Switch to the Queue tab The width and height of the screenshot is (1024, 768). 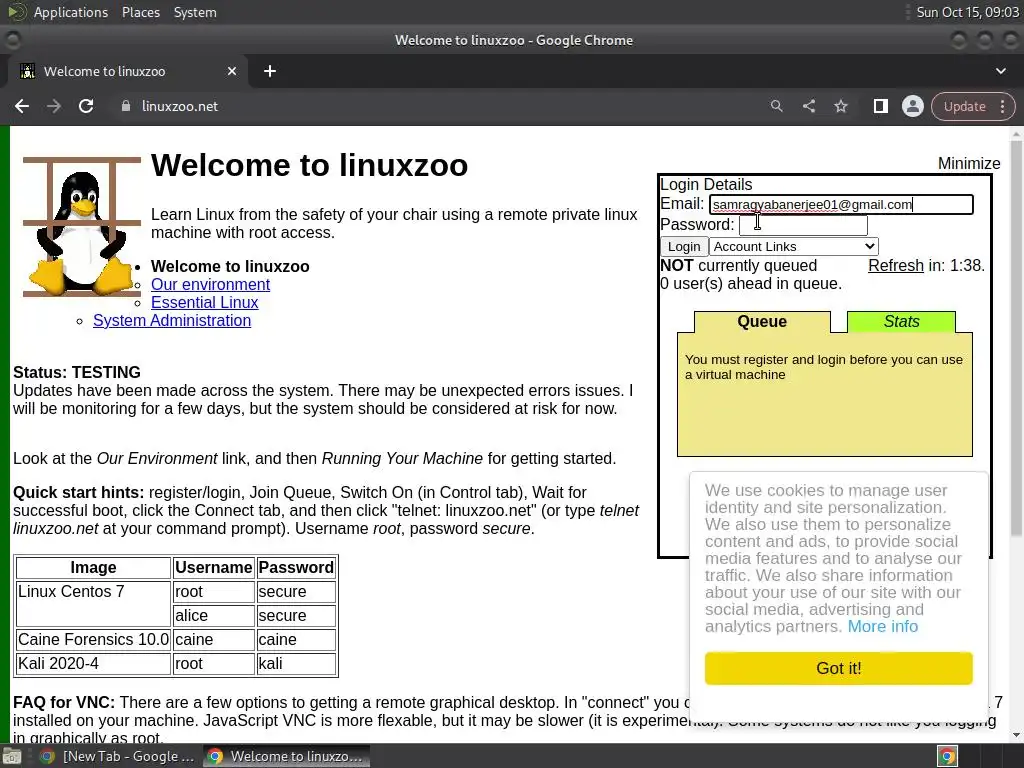tap(762, 321)
